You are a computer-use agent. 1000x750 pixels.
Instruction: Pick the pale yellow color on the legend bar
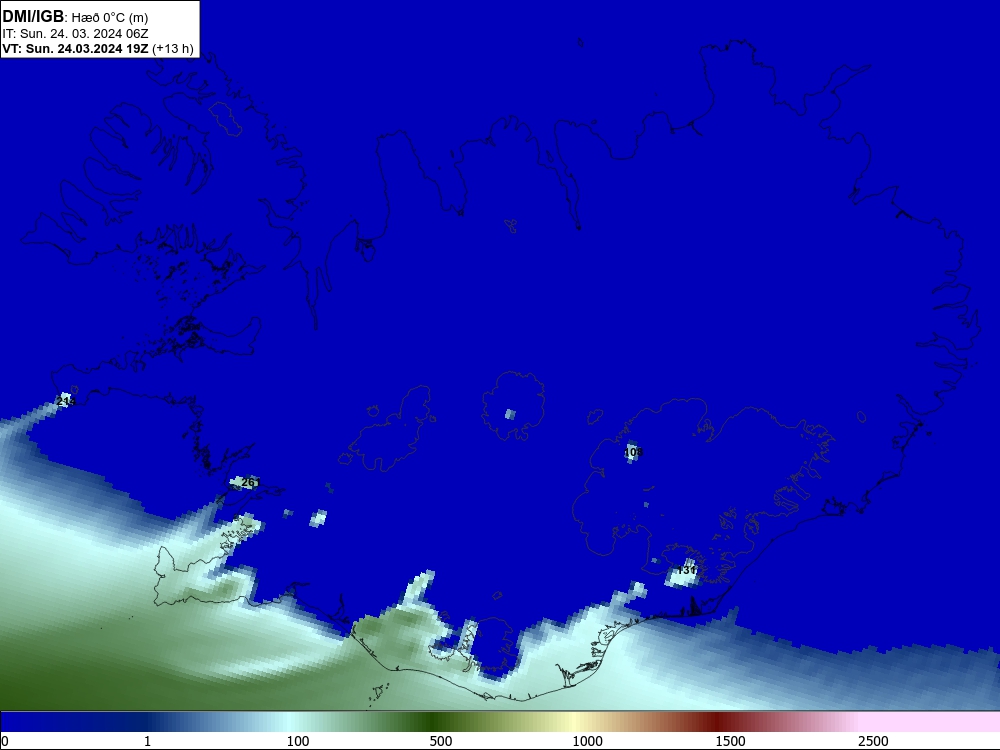point(574,722)
